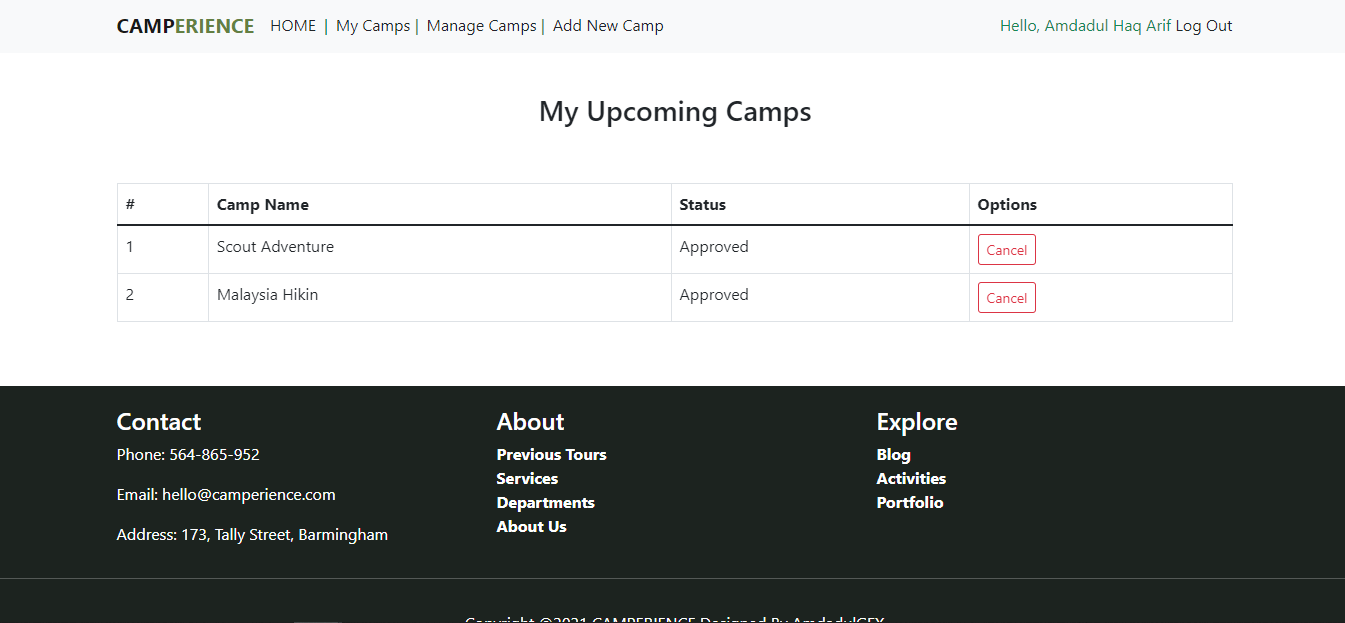
Task: Click About Us in footer
Action: coord(531,527)
